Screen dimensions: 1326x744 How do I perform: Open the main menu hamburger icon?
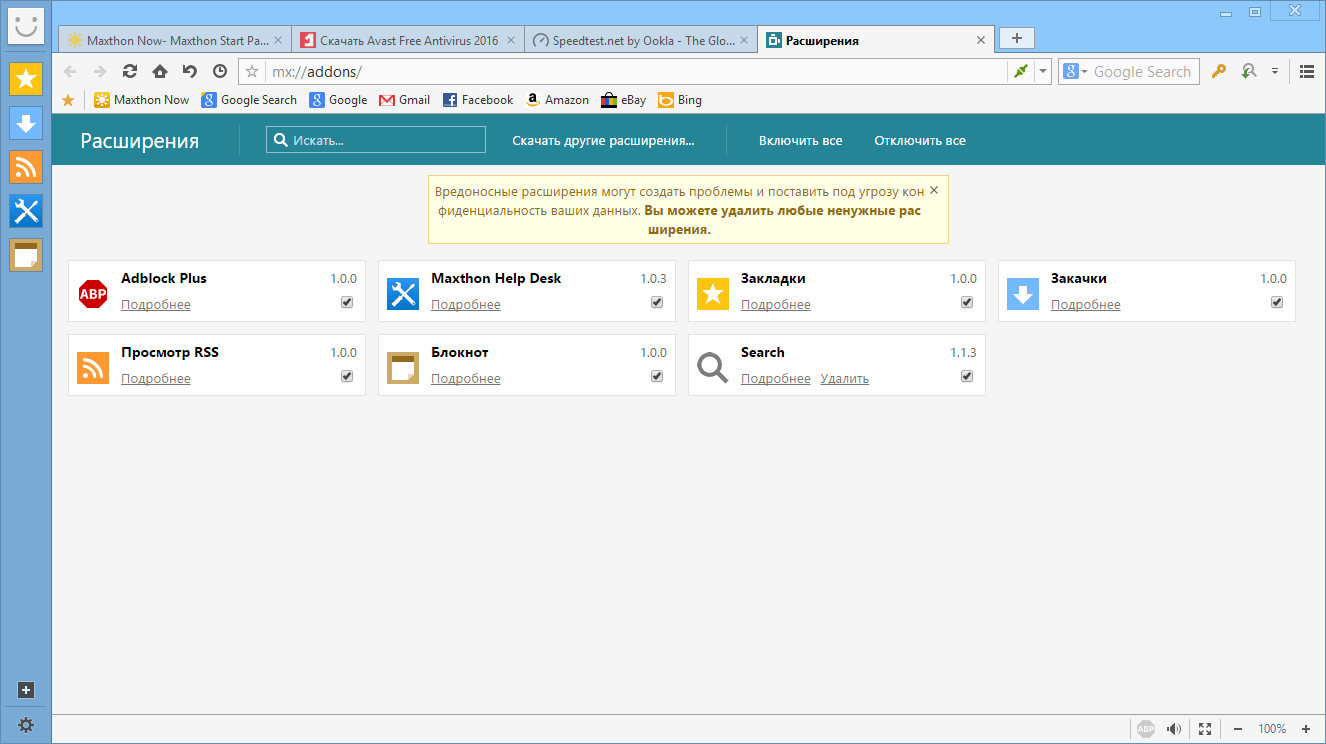point(1307,71)
